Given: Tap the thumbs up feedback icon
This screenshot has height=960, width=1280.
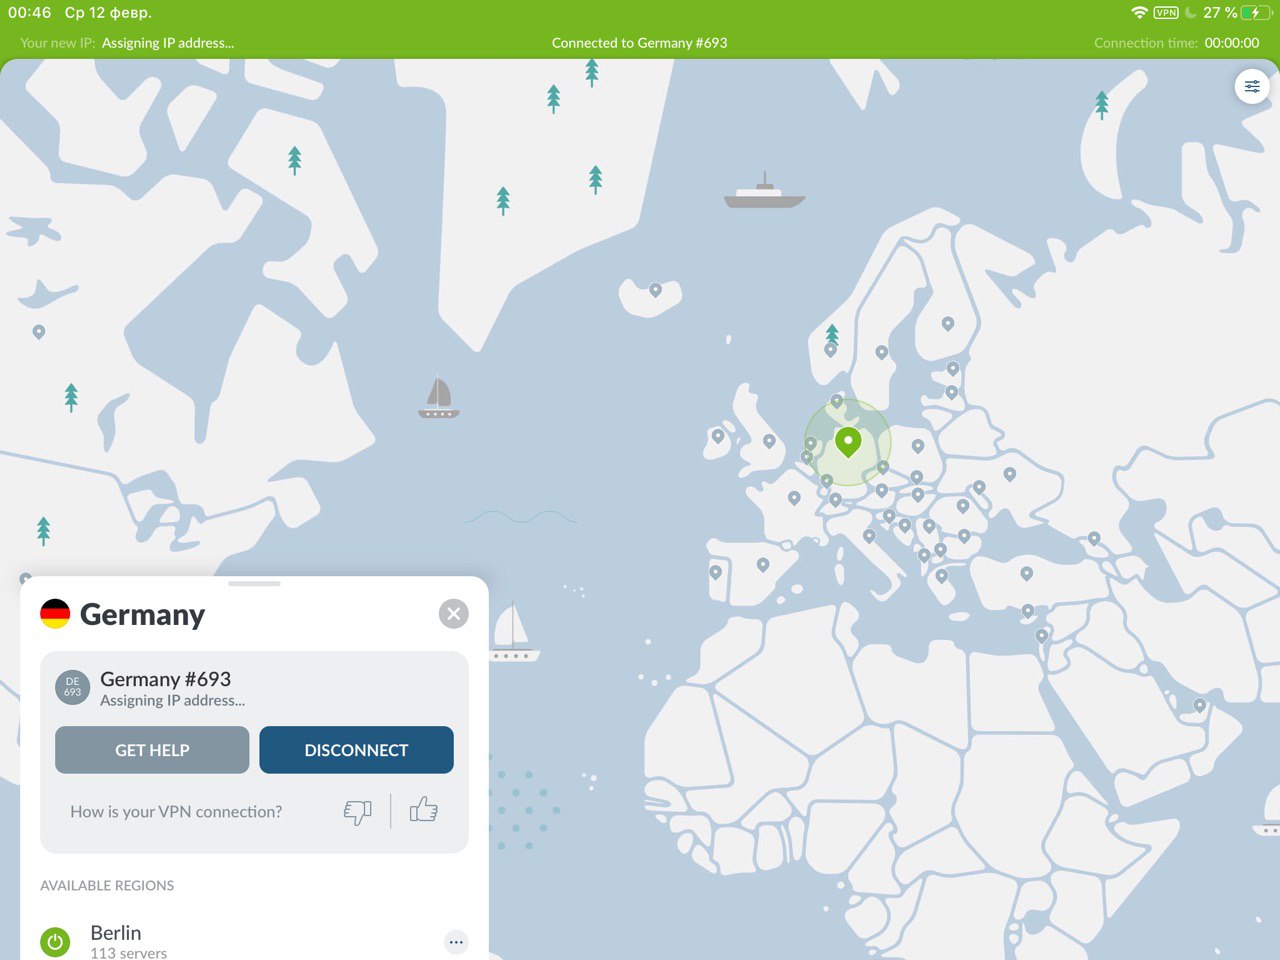Looking at the screenshot, I should click(x=424, y=809).
